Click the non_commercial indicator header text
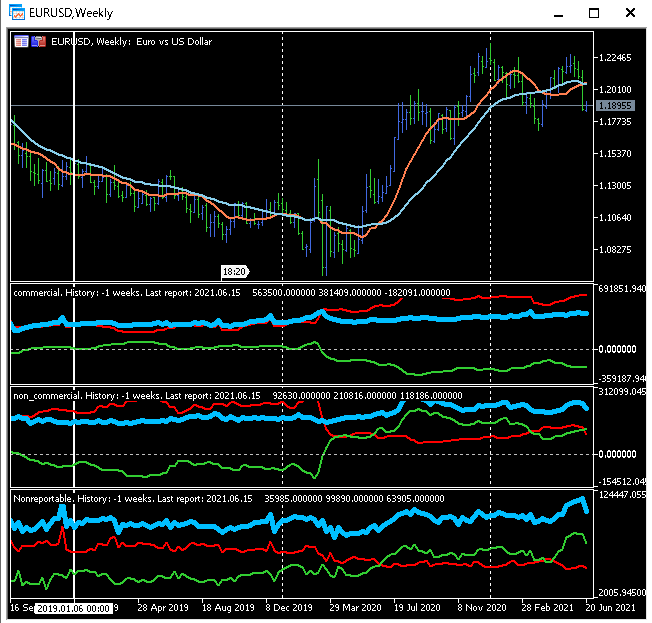Image resolution: width=652 pixels, height=623 pixels. click(x=237, y=396)
